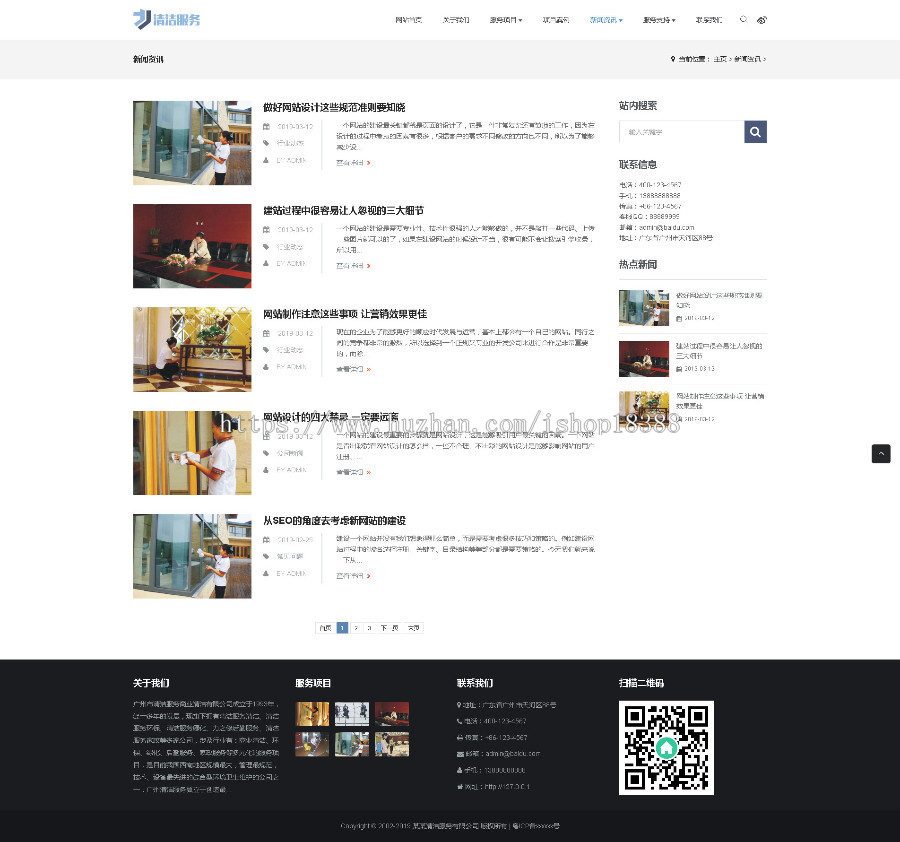Open article 从SEO的角度去考虑新网站的建设
This screenshot has height=842, width=900.
click(x=334, y=521)
